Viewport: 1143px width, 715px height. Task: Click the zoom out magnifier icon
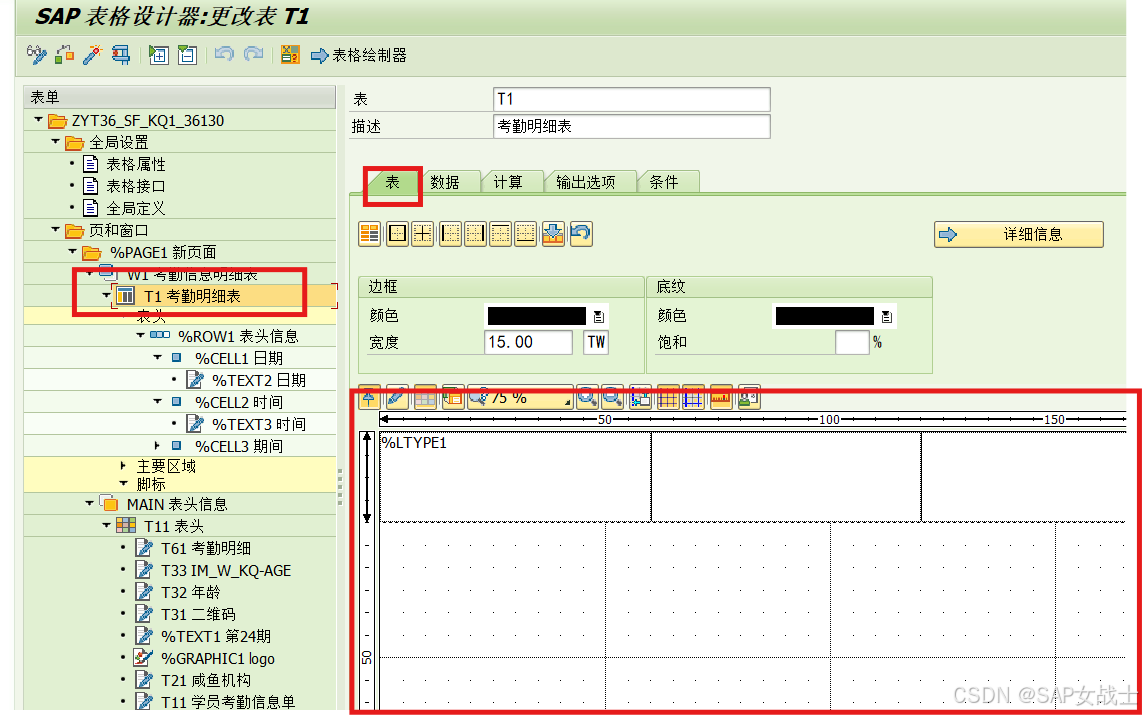pos(612,397)
